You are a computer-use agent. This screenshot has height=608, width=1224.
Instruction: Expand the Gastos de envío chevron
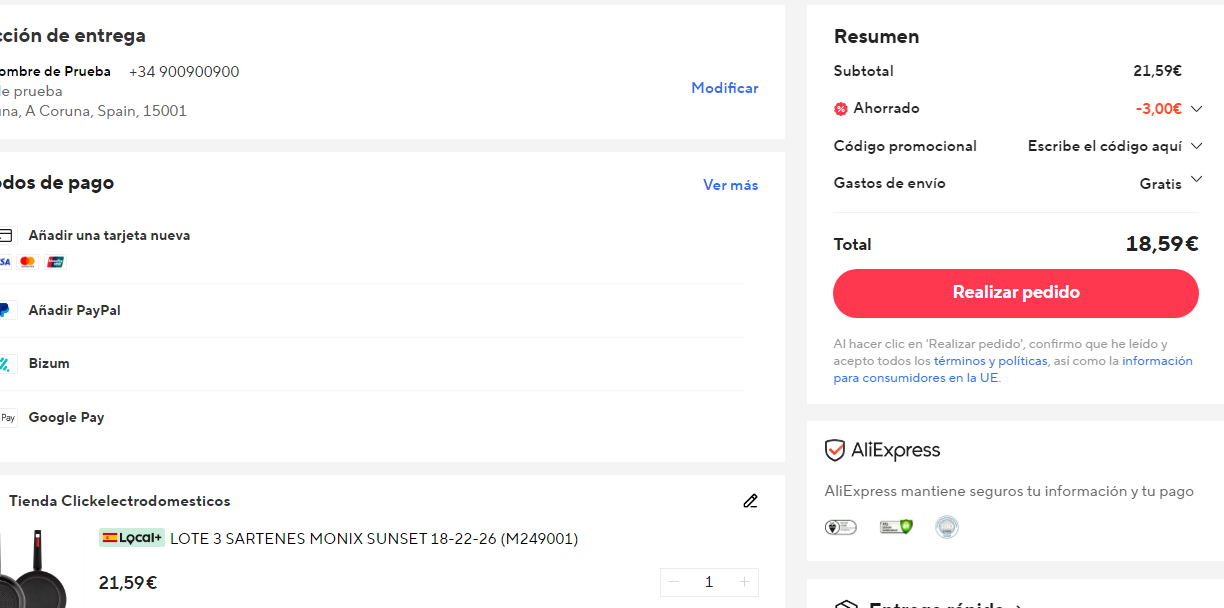[x=1196, y=181]
